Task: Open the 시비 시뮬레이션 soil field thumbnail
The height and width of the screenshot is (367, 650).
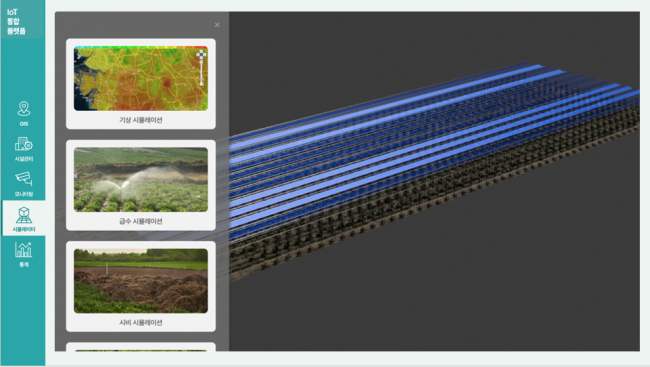Action: [141, 281]
